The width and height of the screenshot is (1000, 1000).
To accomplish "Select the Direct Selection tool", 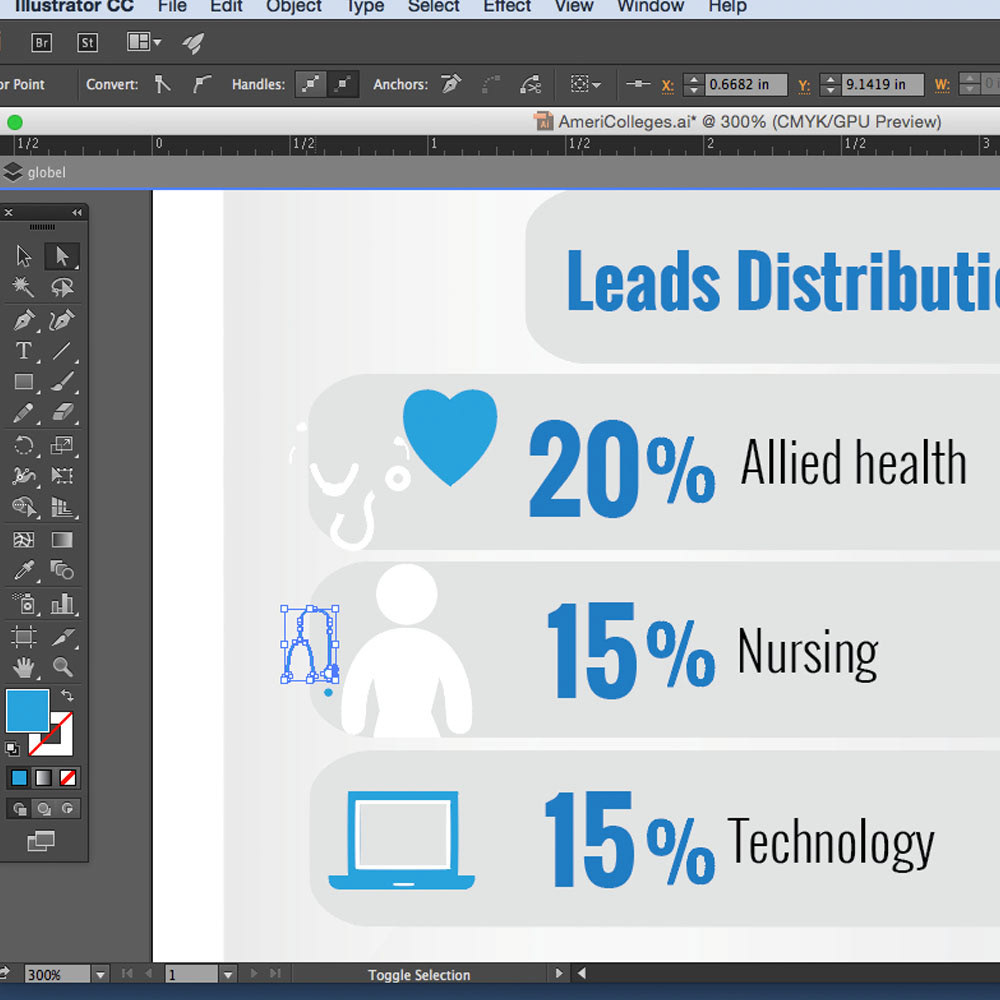I will 62,256.
